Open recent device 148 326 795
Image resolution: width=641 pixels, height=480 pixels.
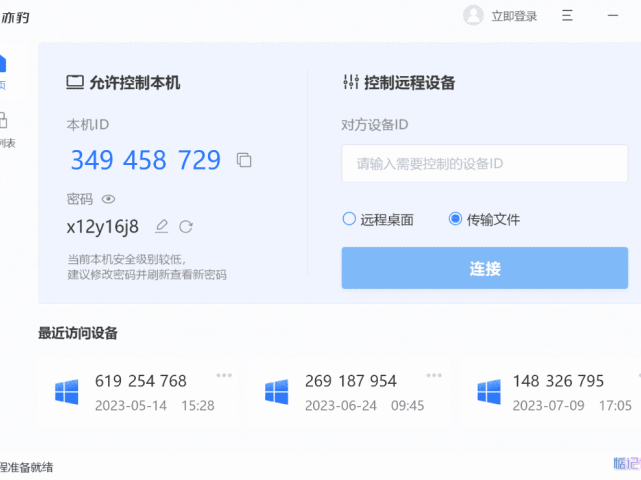[x=551, y=393]
